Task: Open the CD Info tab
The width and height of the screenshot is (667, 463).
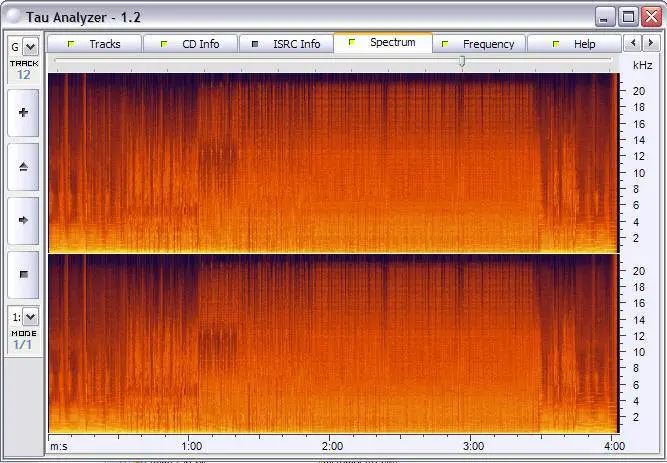Action: 190,44
